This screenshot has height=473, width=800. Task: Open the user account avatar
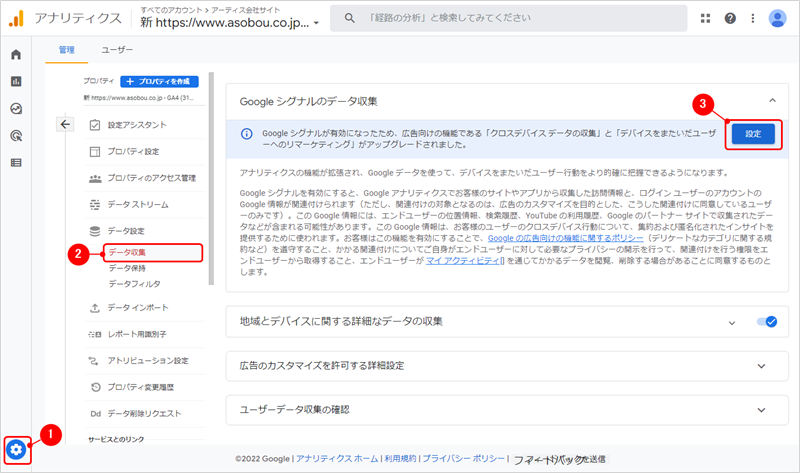777,18
